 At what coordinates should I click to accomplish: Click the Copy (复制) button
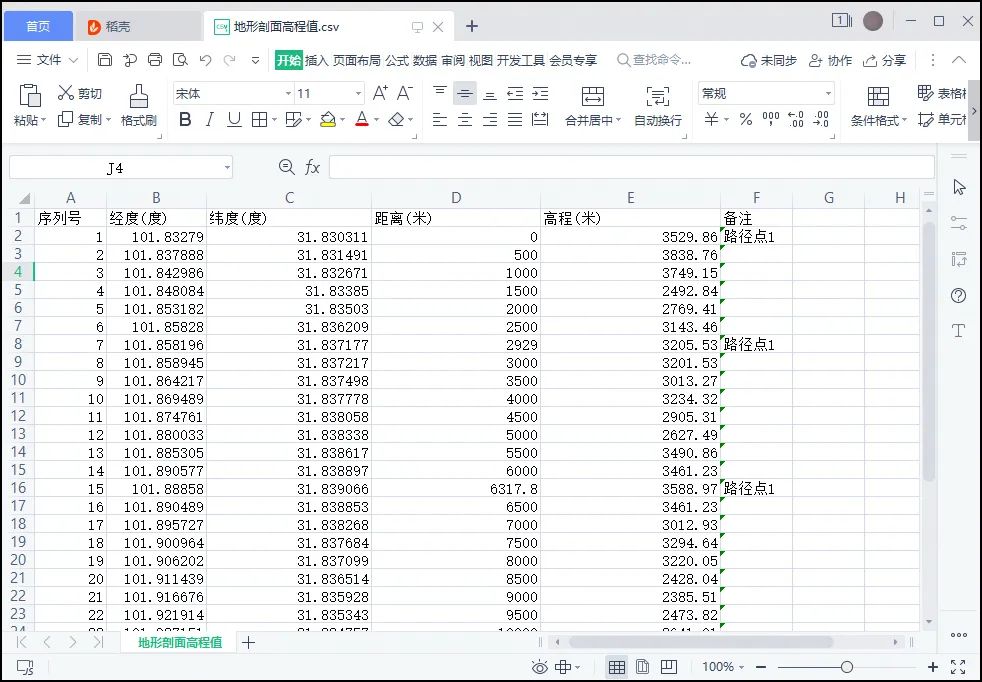84,119
